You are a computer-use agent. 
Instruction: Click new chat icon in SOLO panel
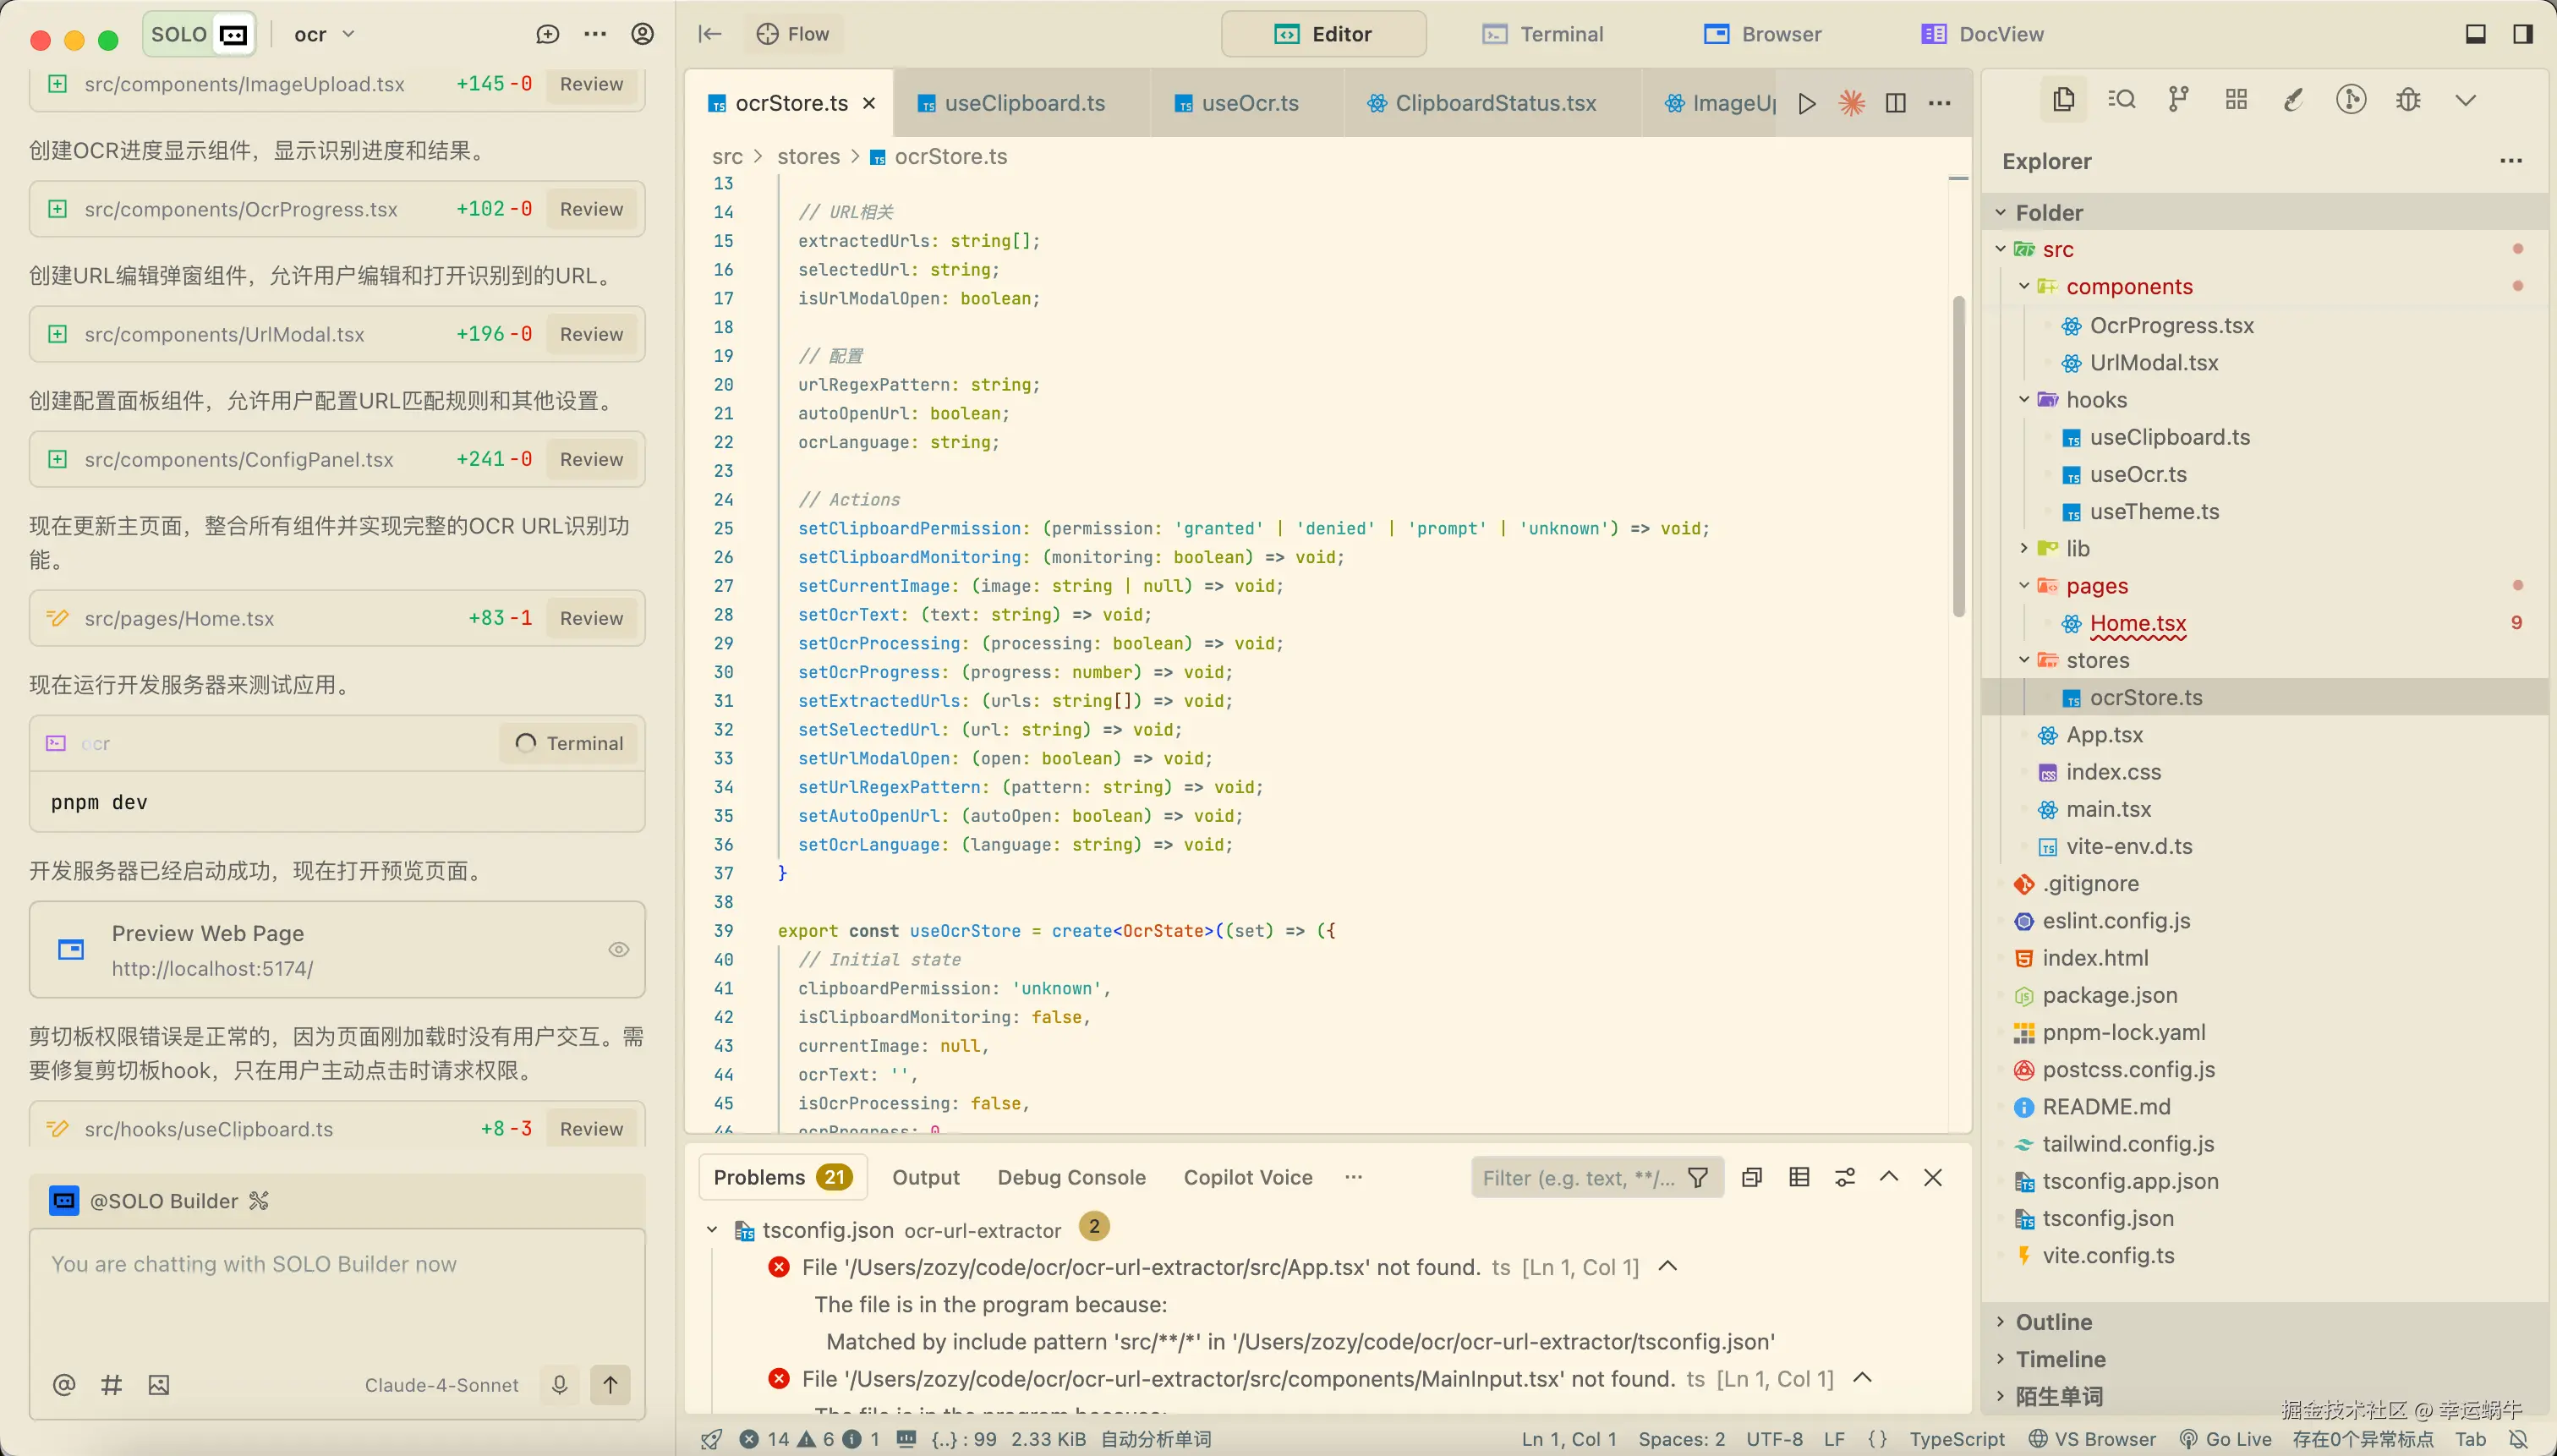click(x=547, y=34)
